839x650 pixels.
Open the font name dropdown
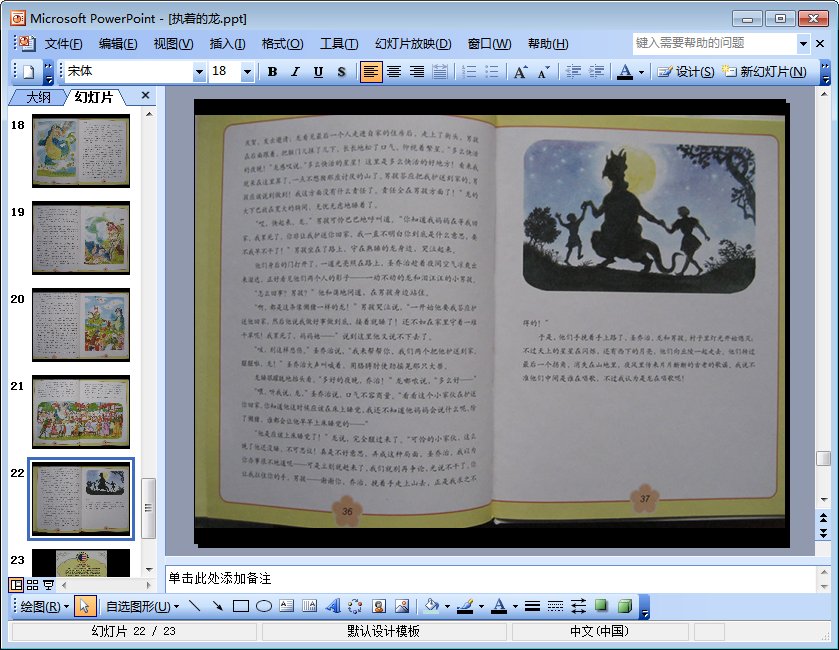pyautogui.click(x=199, y=72)
